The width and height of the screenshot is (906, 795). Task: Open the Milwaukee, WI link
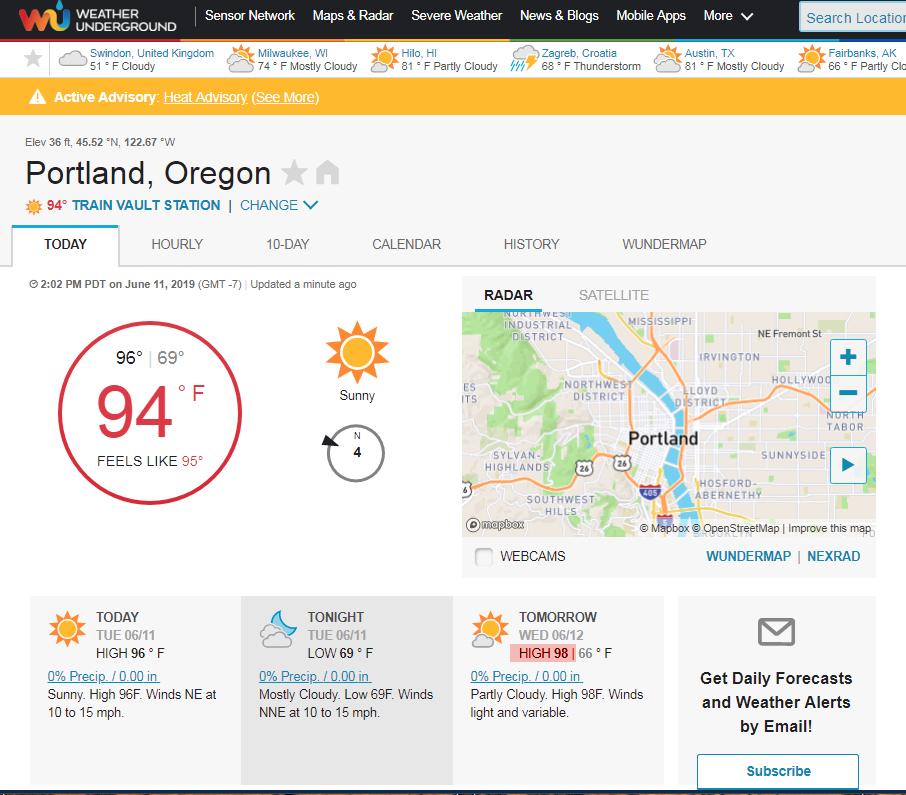(292, 53)
